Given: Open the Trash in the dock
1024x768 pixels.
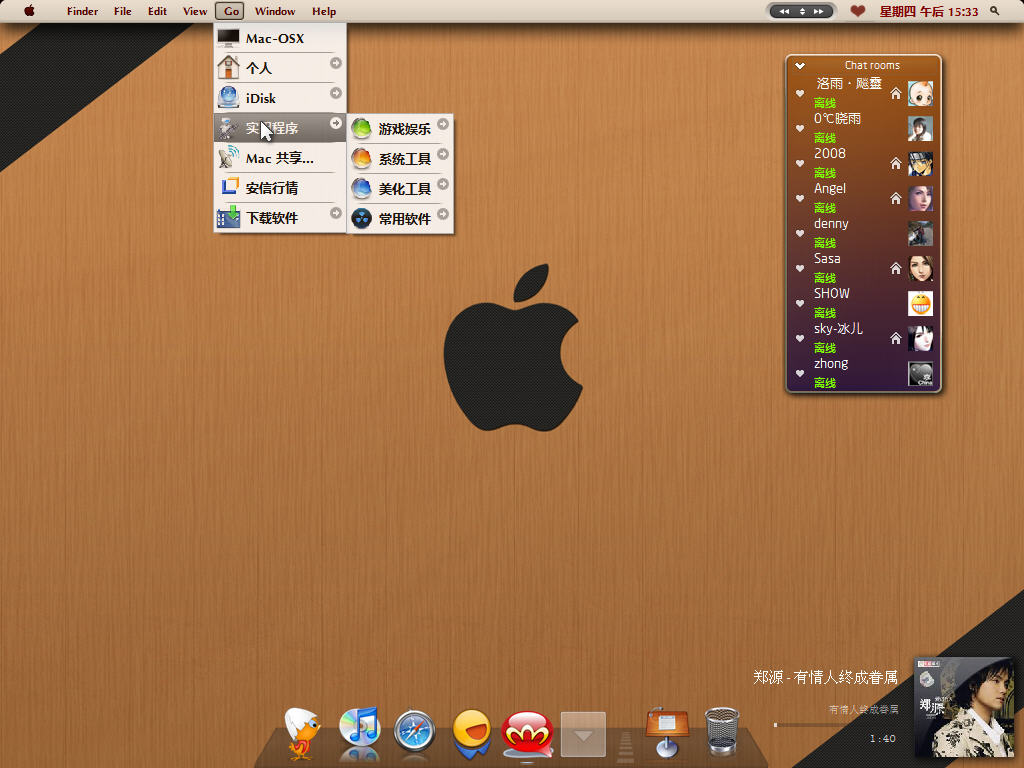Looking at the screenshot, I should coord(722,731).
